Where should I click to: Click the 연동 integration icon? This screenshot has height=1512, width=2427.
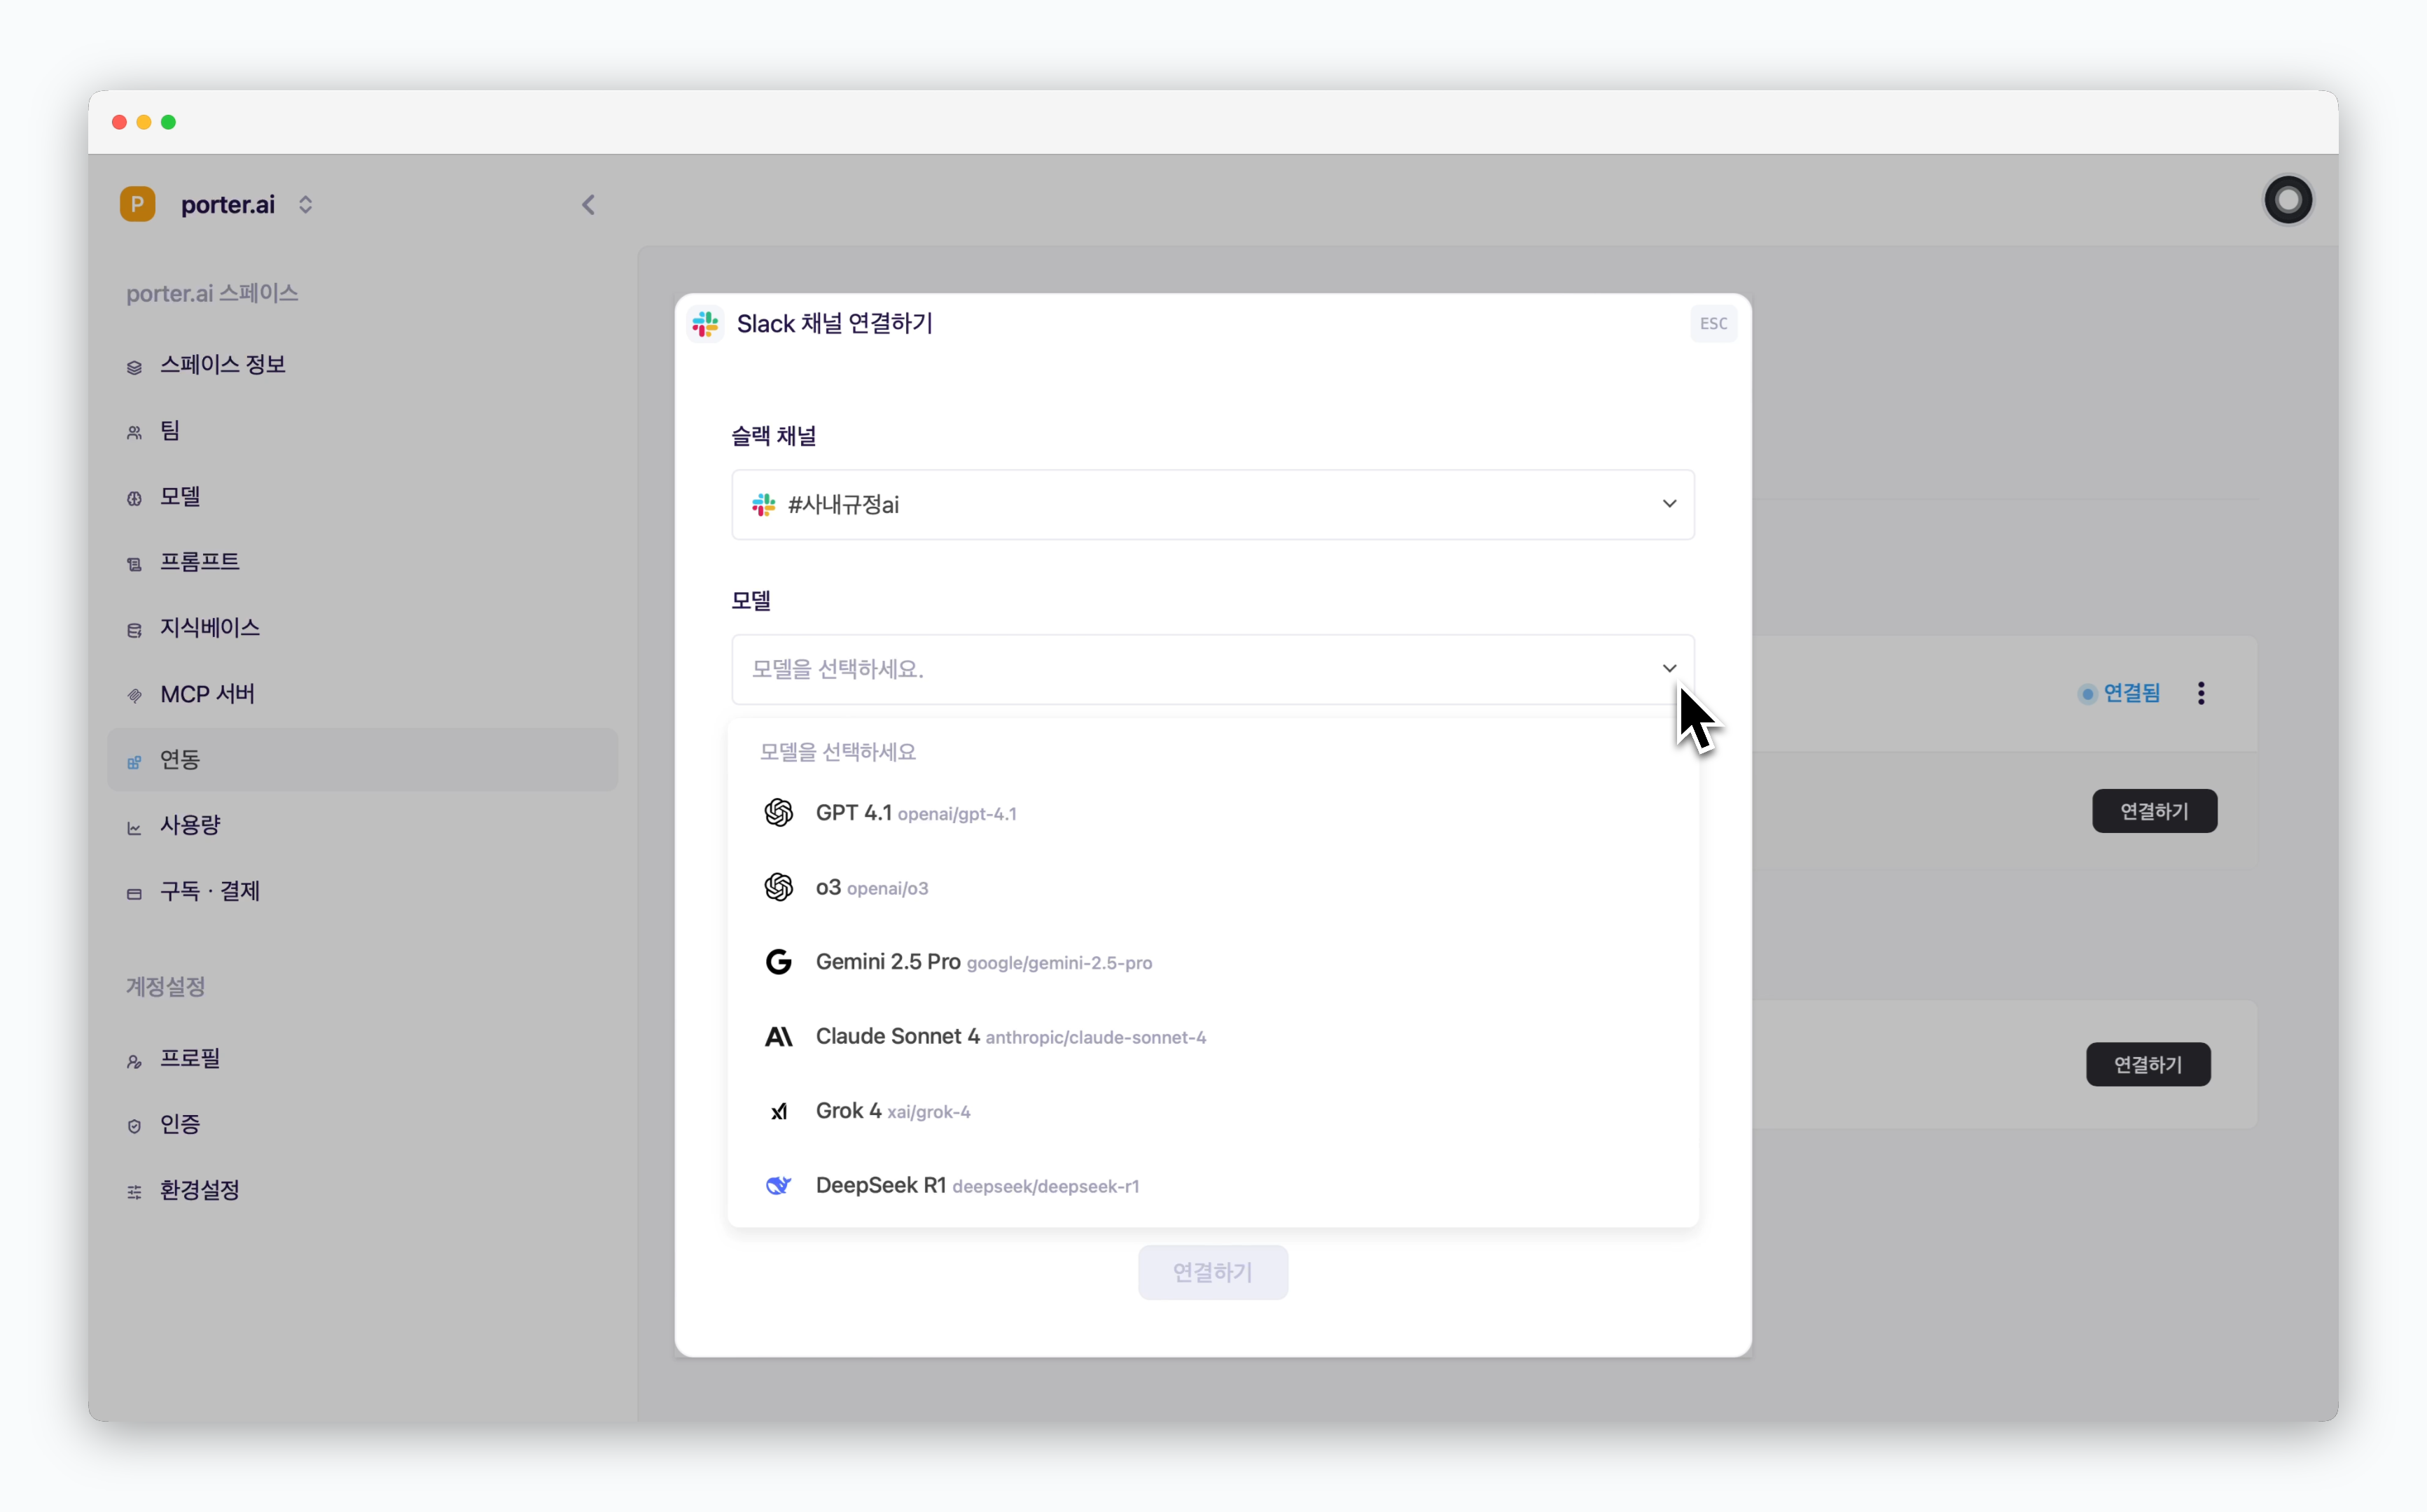click(134, 762)
